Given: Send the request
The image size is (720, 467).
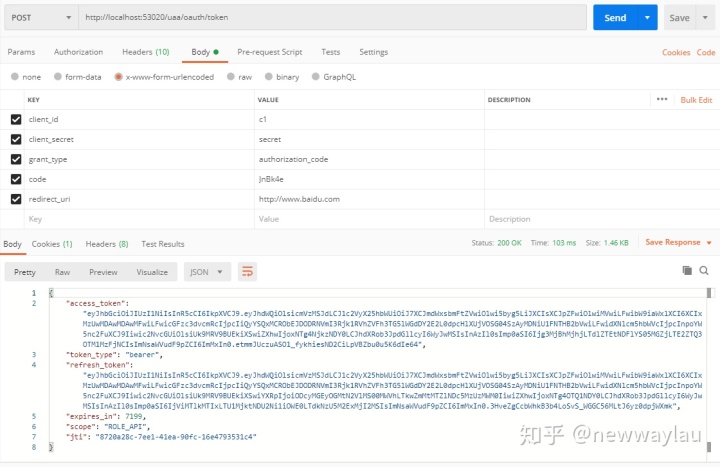Looking at the screenshot, I should (615, 17).
